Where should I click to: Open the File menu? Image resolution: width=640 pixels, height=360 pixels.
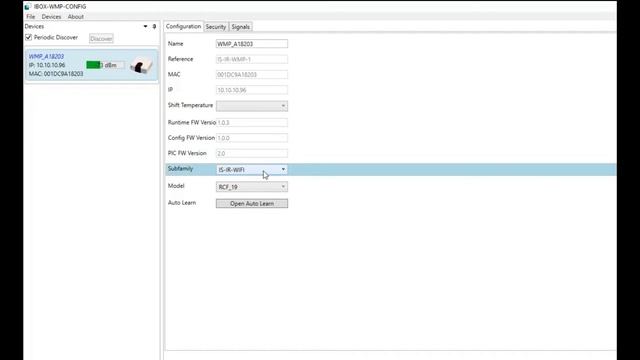coord(31,17)
